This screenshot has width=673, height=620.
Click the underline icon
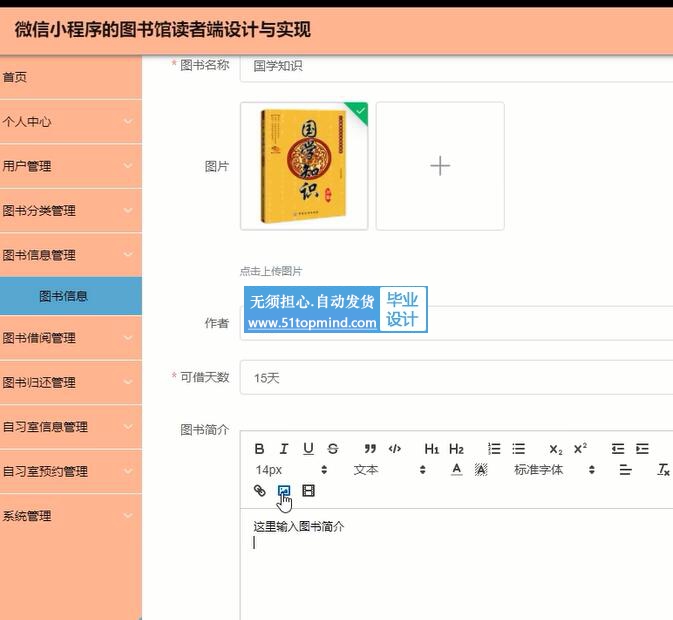point(308,449)
